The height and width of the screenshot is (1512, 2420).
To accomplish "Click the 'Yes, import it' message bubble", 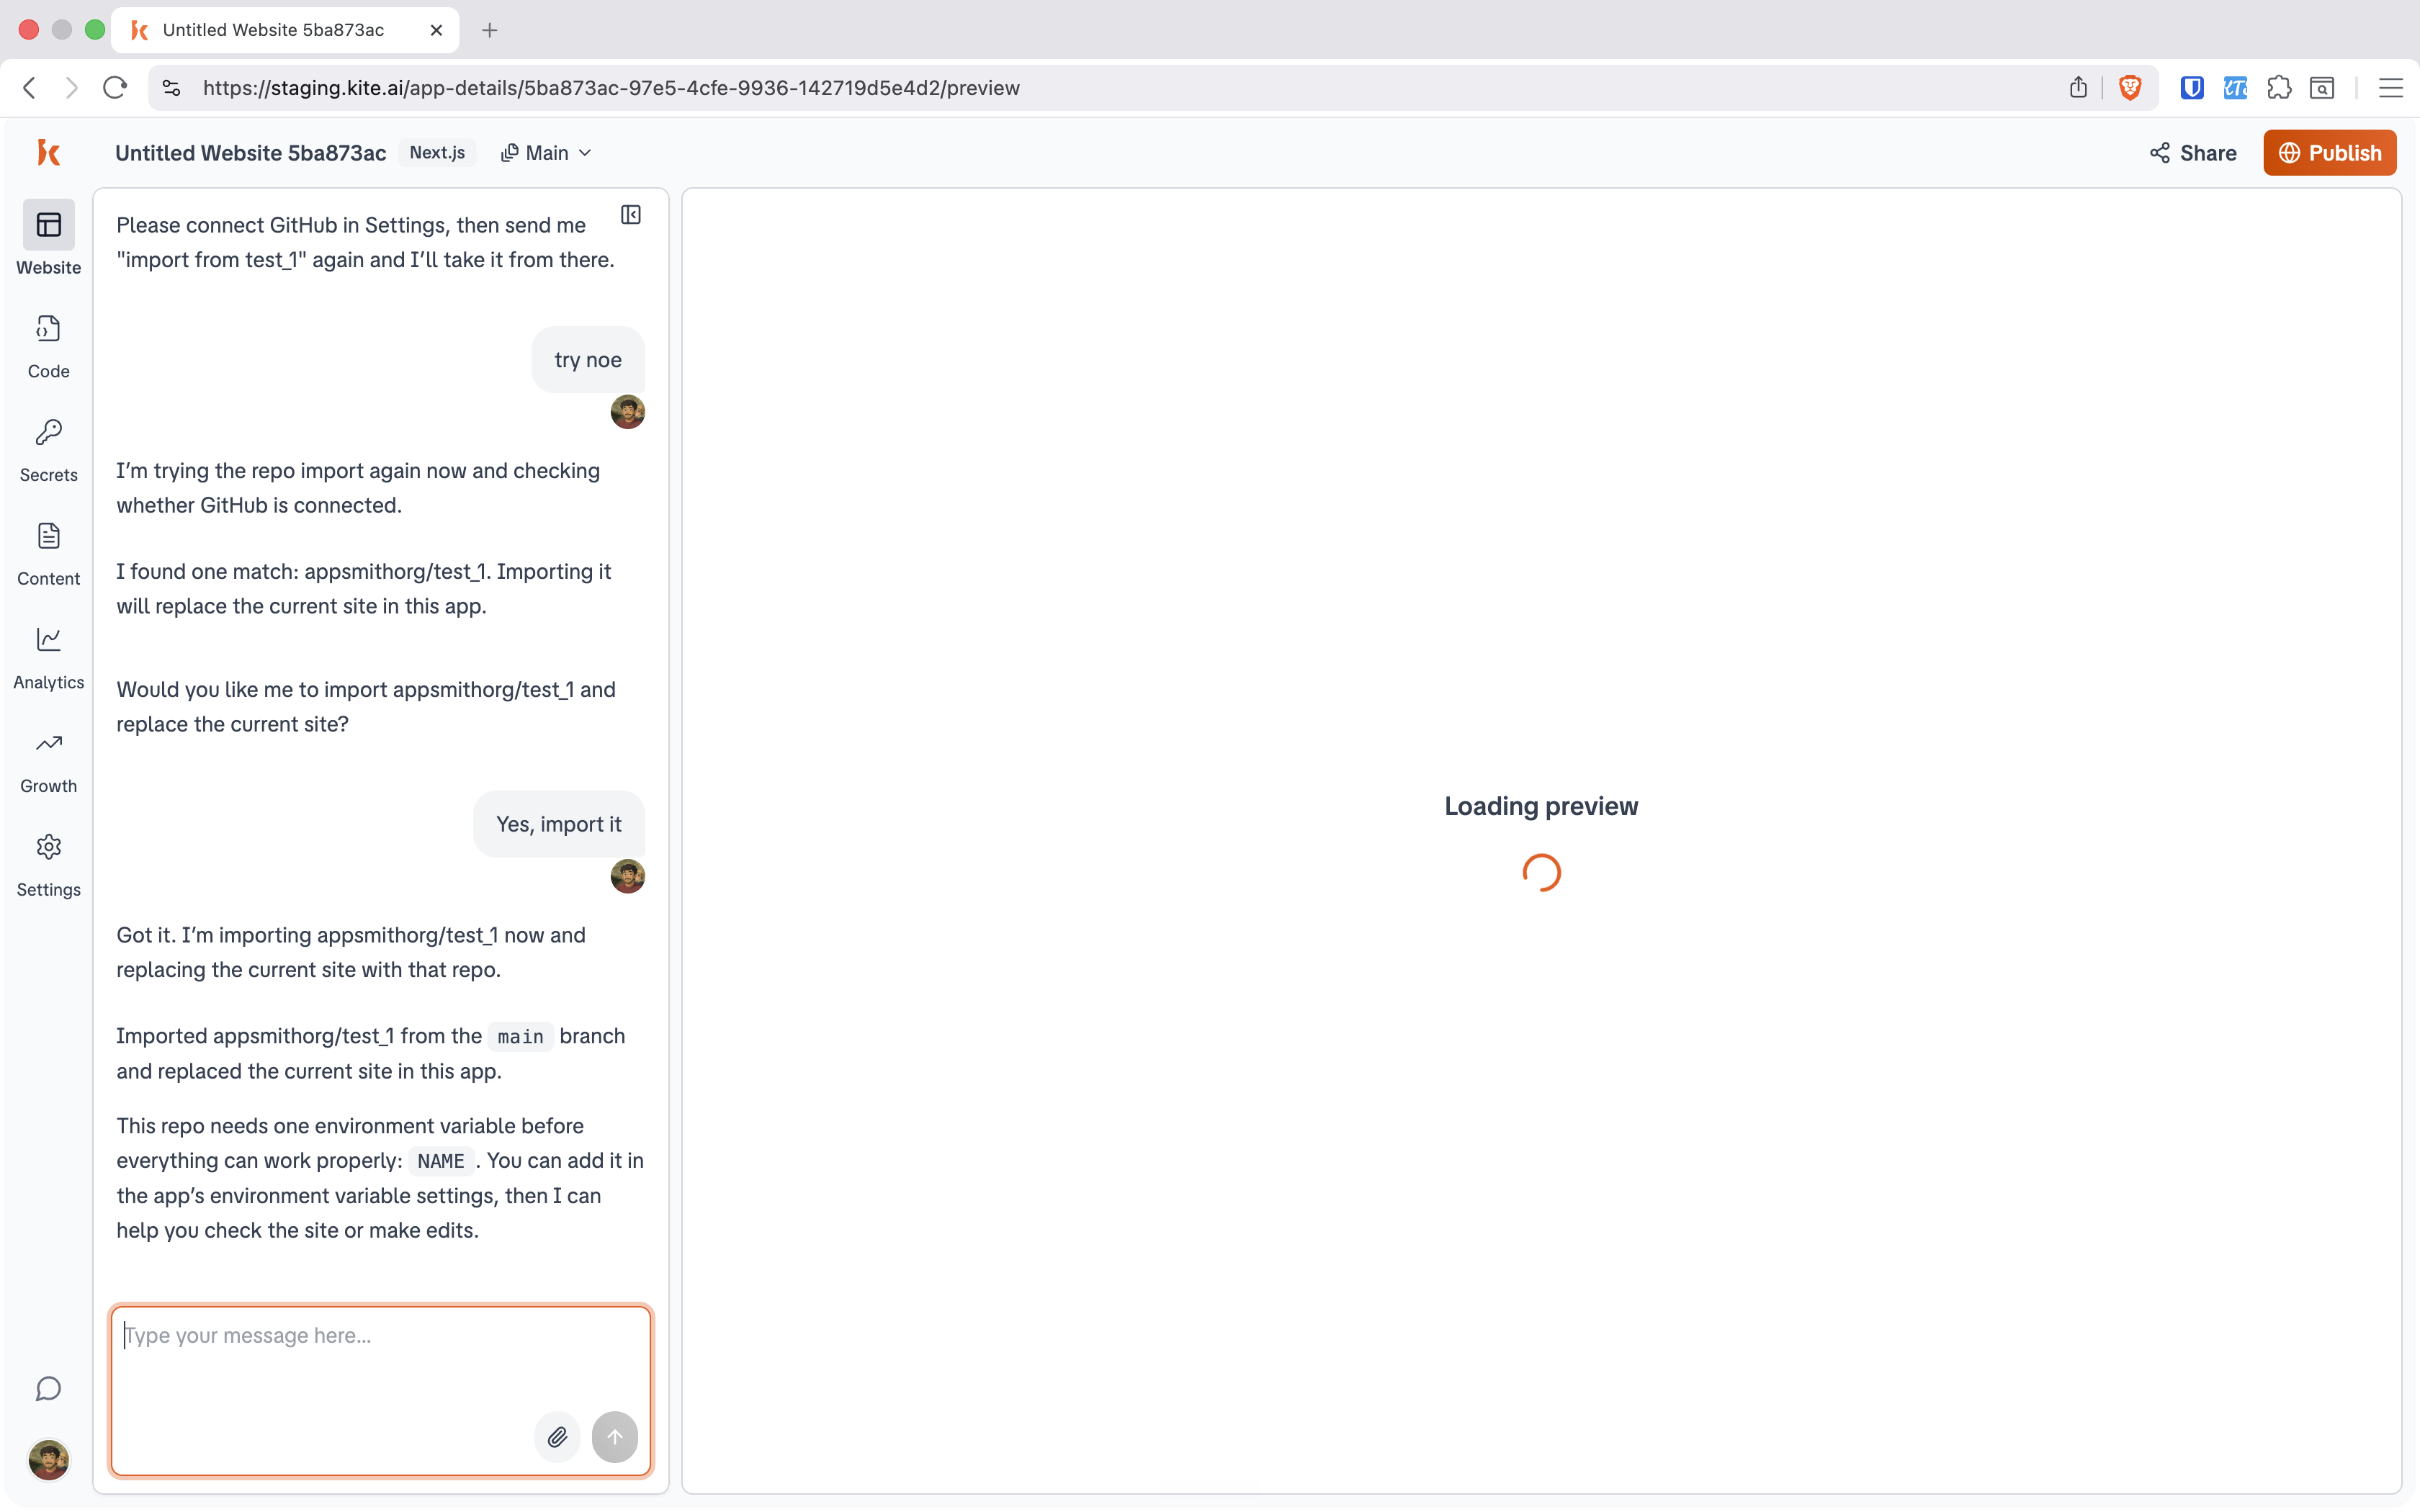I will pyautogui.click(x=559, y=824).
